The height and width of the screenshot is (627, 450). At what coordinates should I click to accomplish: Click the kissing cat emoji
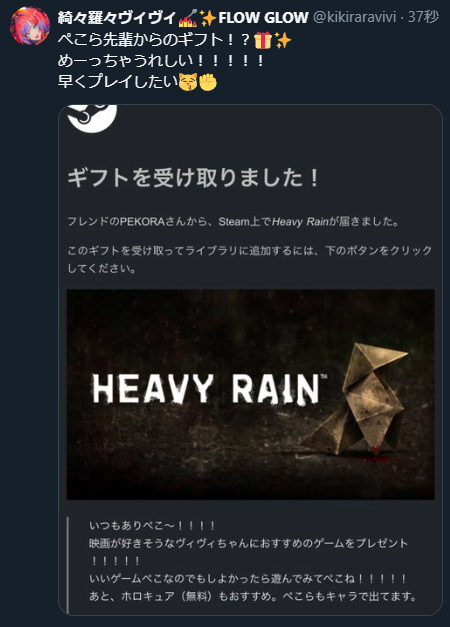188,82
